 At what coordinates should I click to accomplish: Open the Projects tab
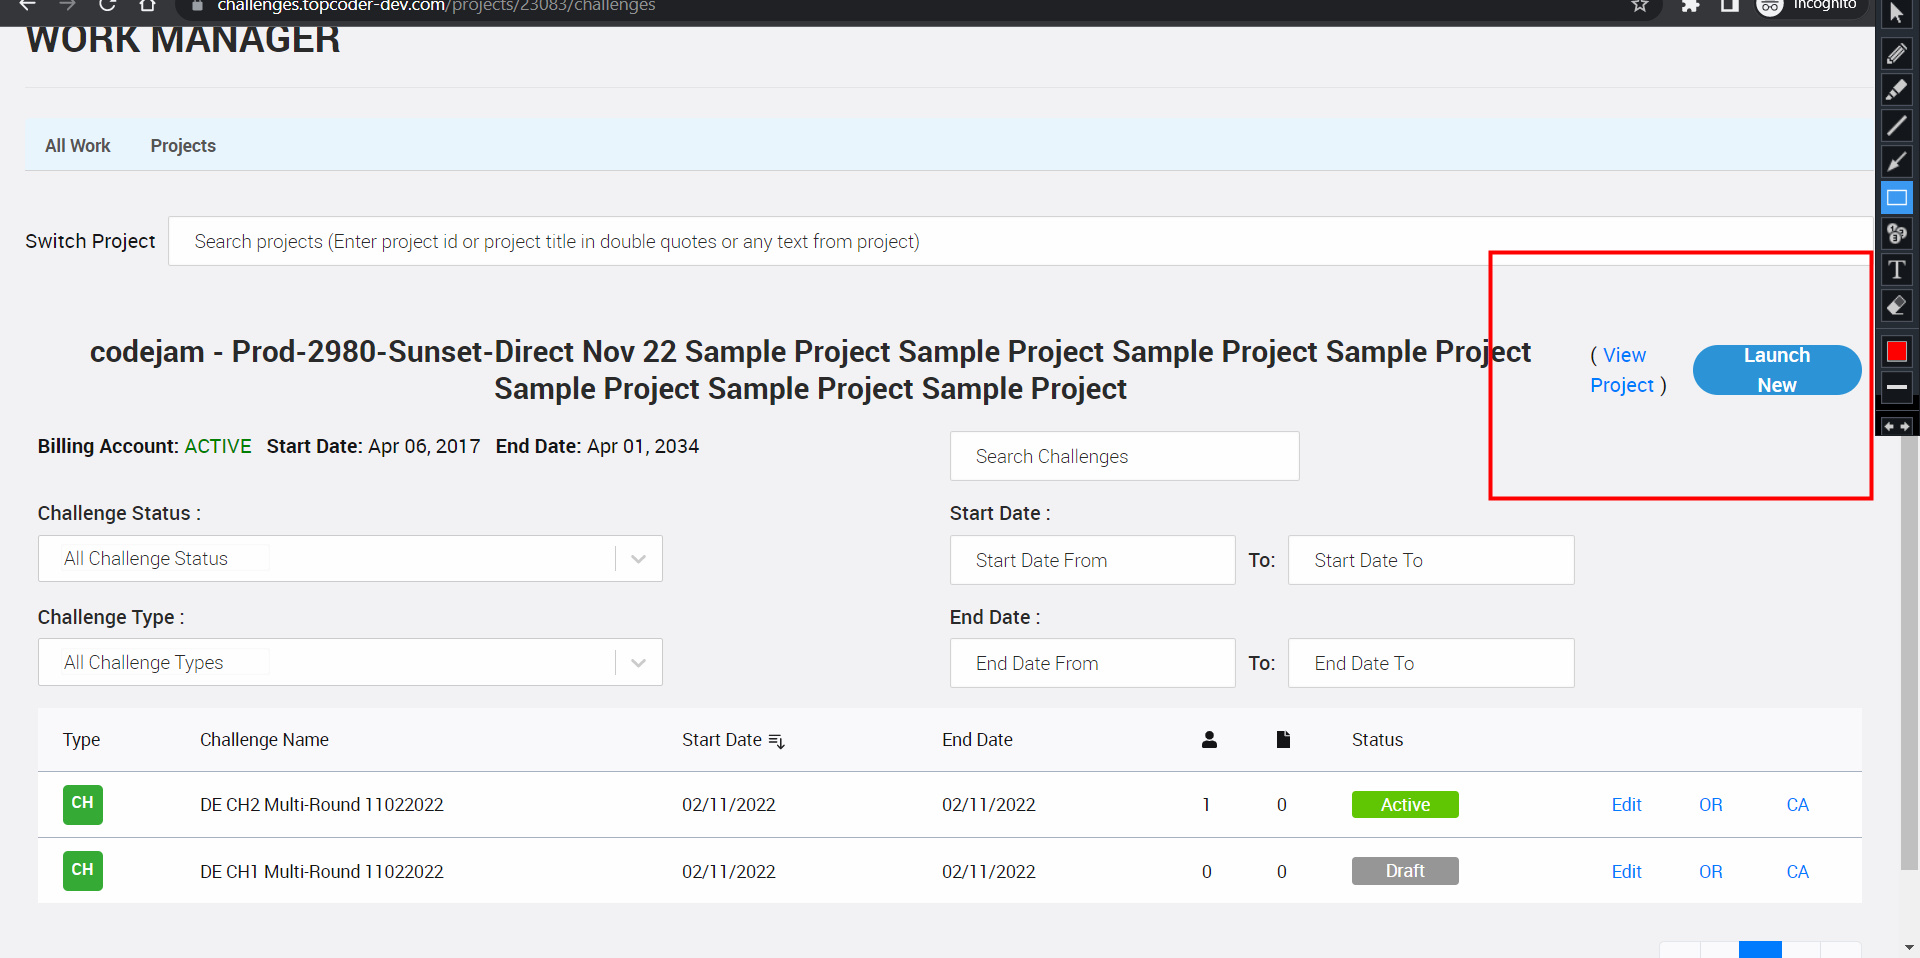click(x=183, y=146)
